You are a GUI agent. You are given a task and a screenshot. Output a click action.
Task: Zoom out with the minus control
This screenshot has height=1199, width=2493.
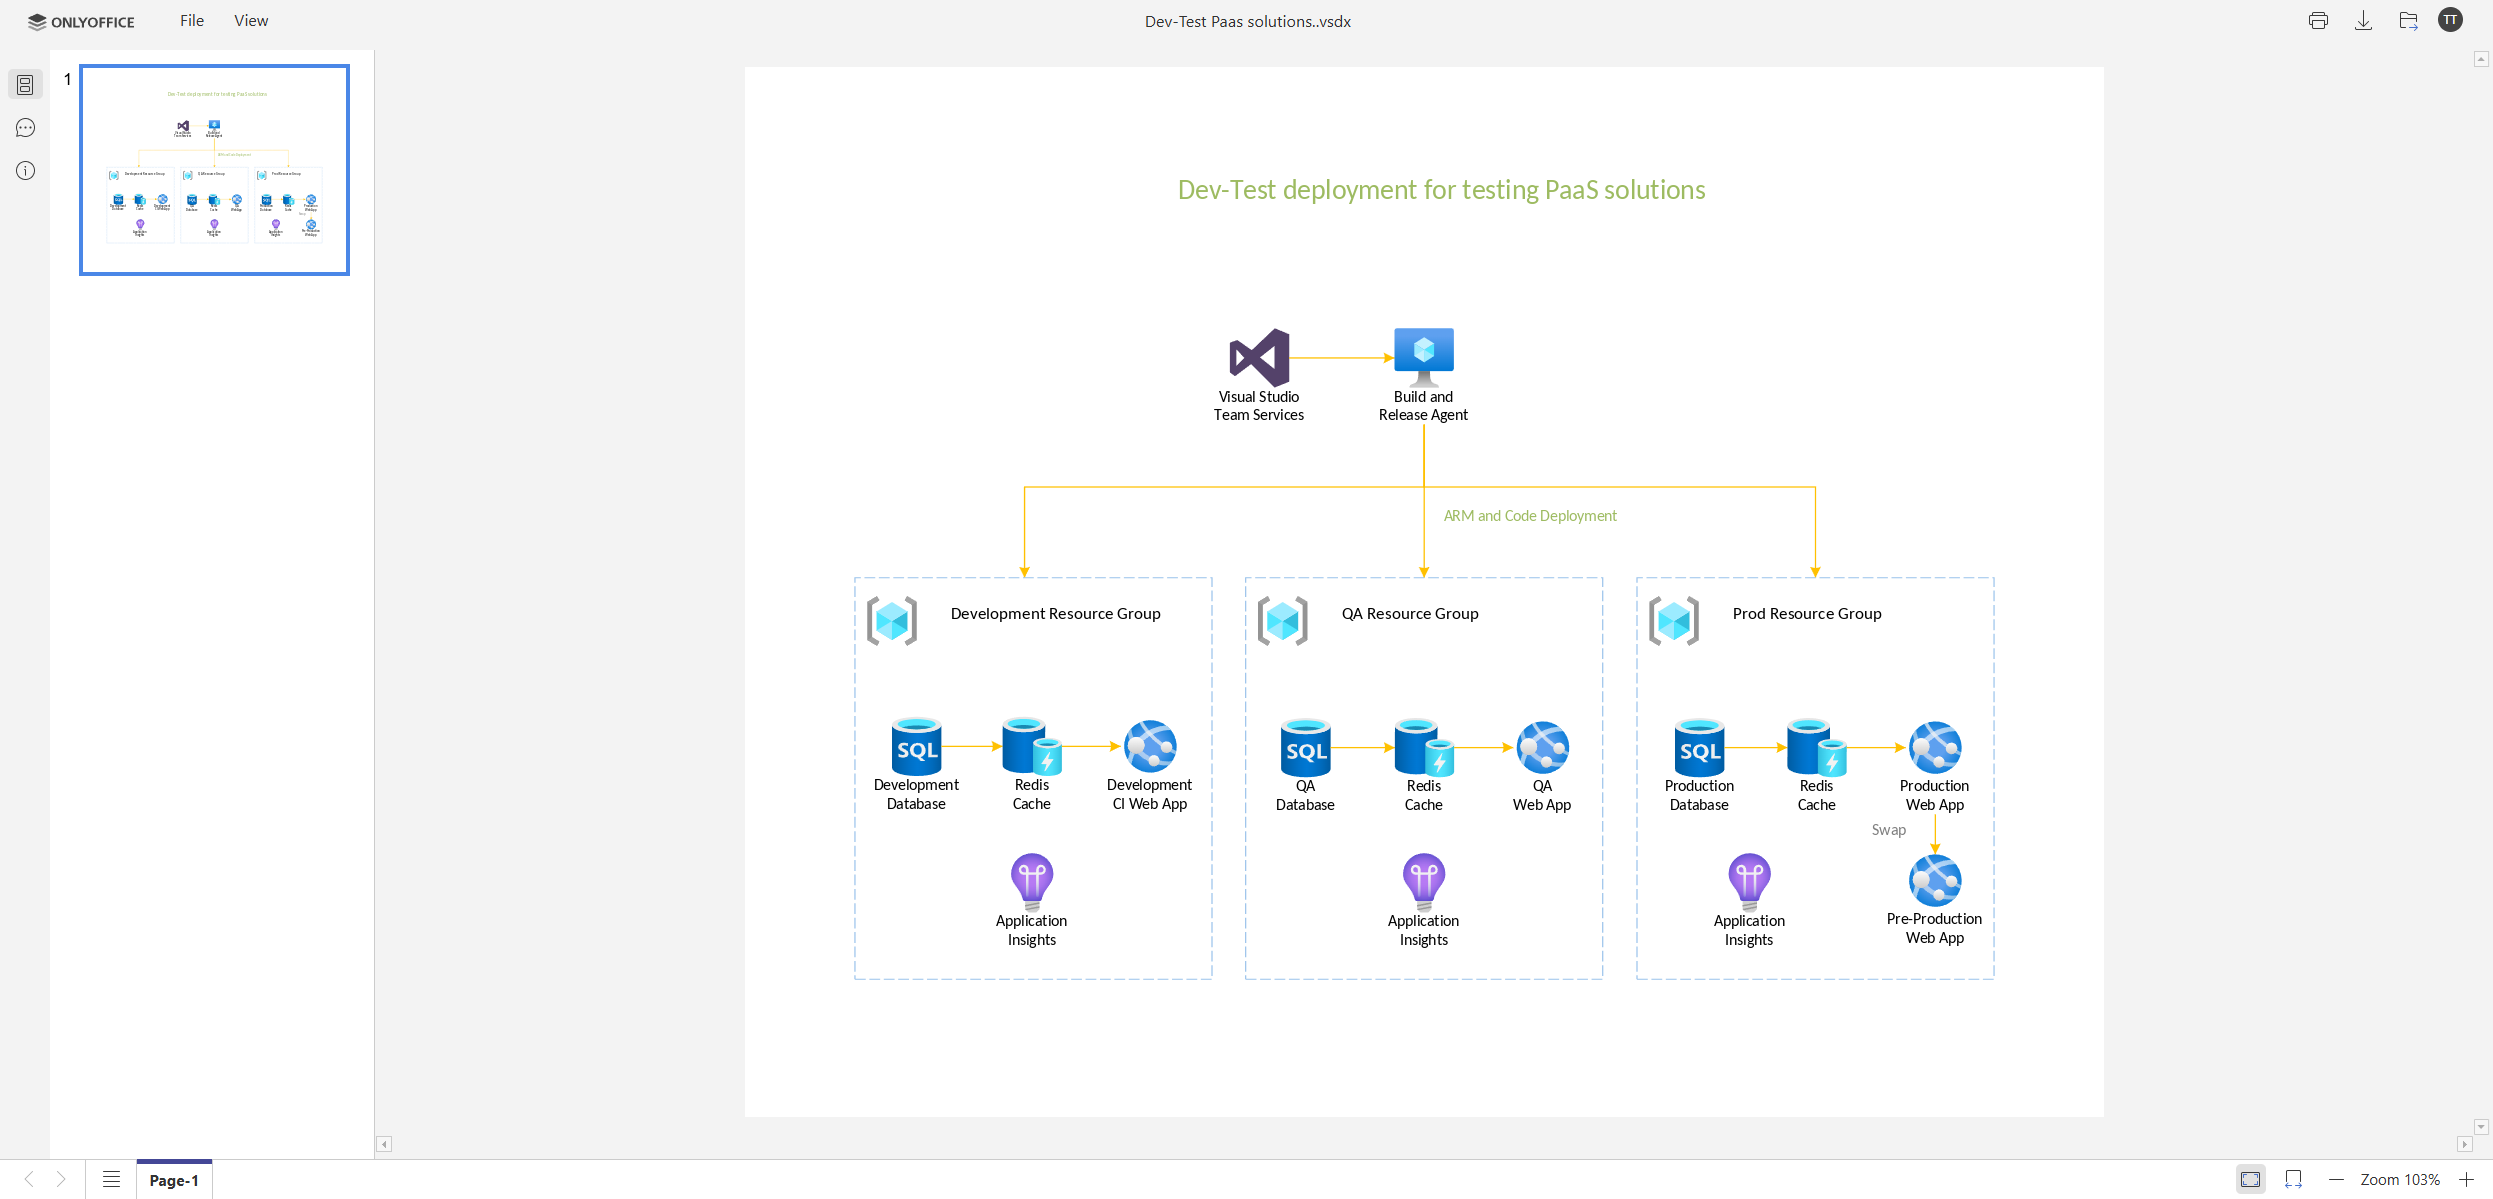click(2334, 1180)
